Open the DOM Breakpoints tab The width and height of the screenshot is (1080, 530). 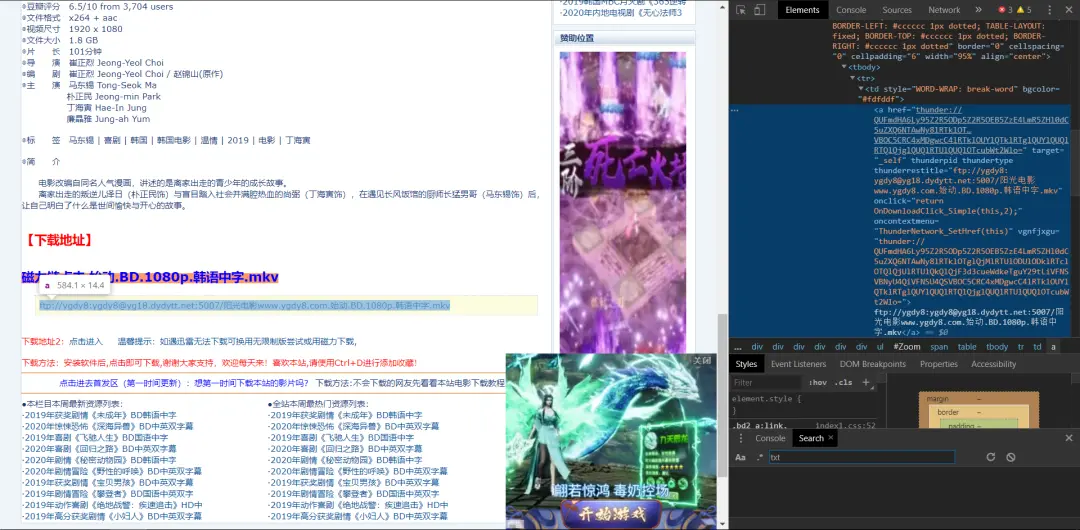pos(873,364)
